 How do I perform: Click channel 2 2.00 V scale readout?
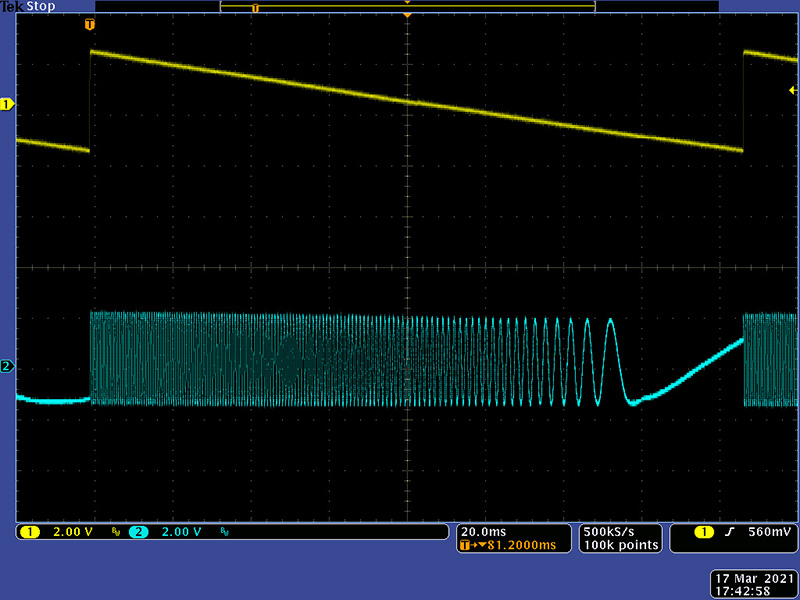pos(182,532)
